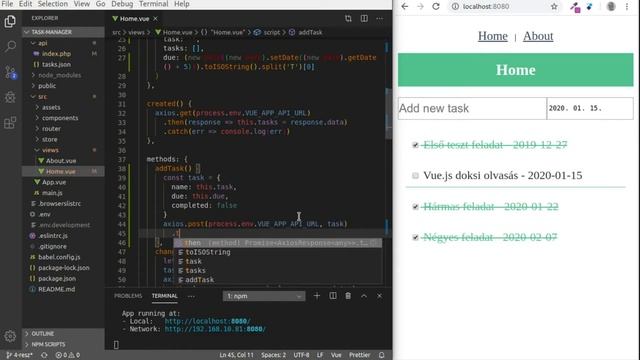The width and height of the screenshot is (640, 360).
Task: Uncheck the Négyes feladat task
Action: coord(415,237)
